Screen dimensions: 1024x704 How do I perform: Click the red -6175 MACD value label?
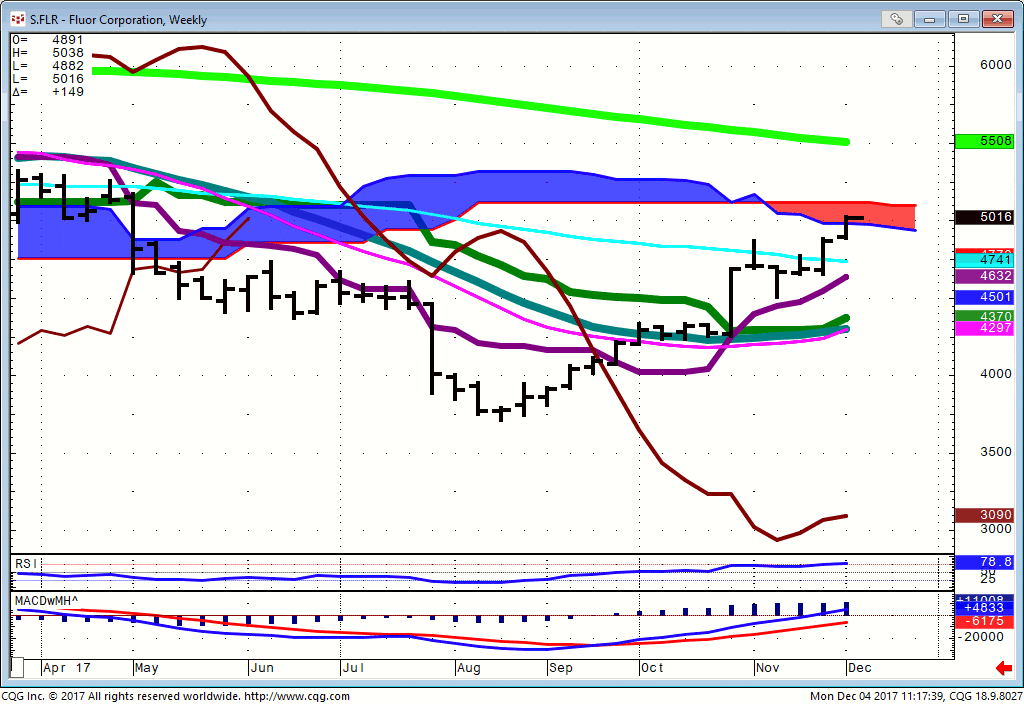pyautogui.click(x=985, y=621)
